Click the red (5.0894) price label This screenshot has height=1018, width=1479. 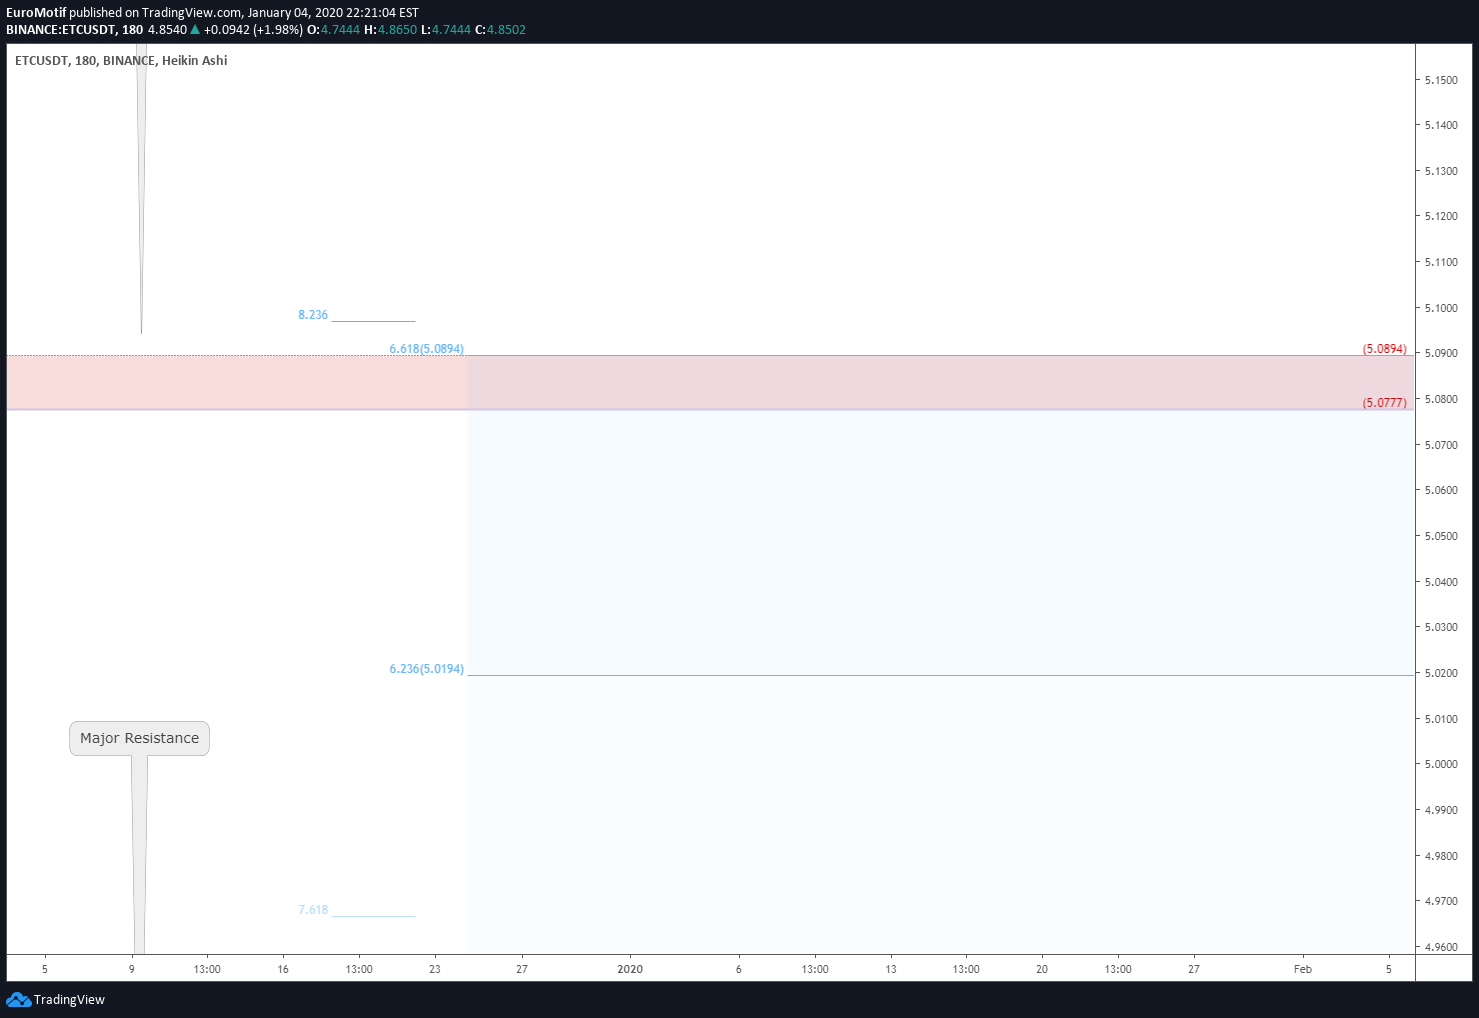coord(1384,349)
